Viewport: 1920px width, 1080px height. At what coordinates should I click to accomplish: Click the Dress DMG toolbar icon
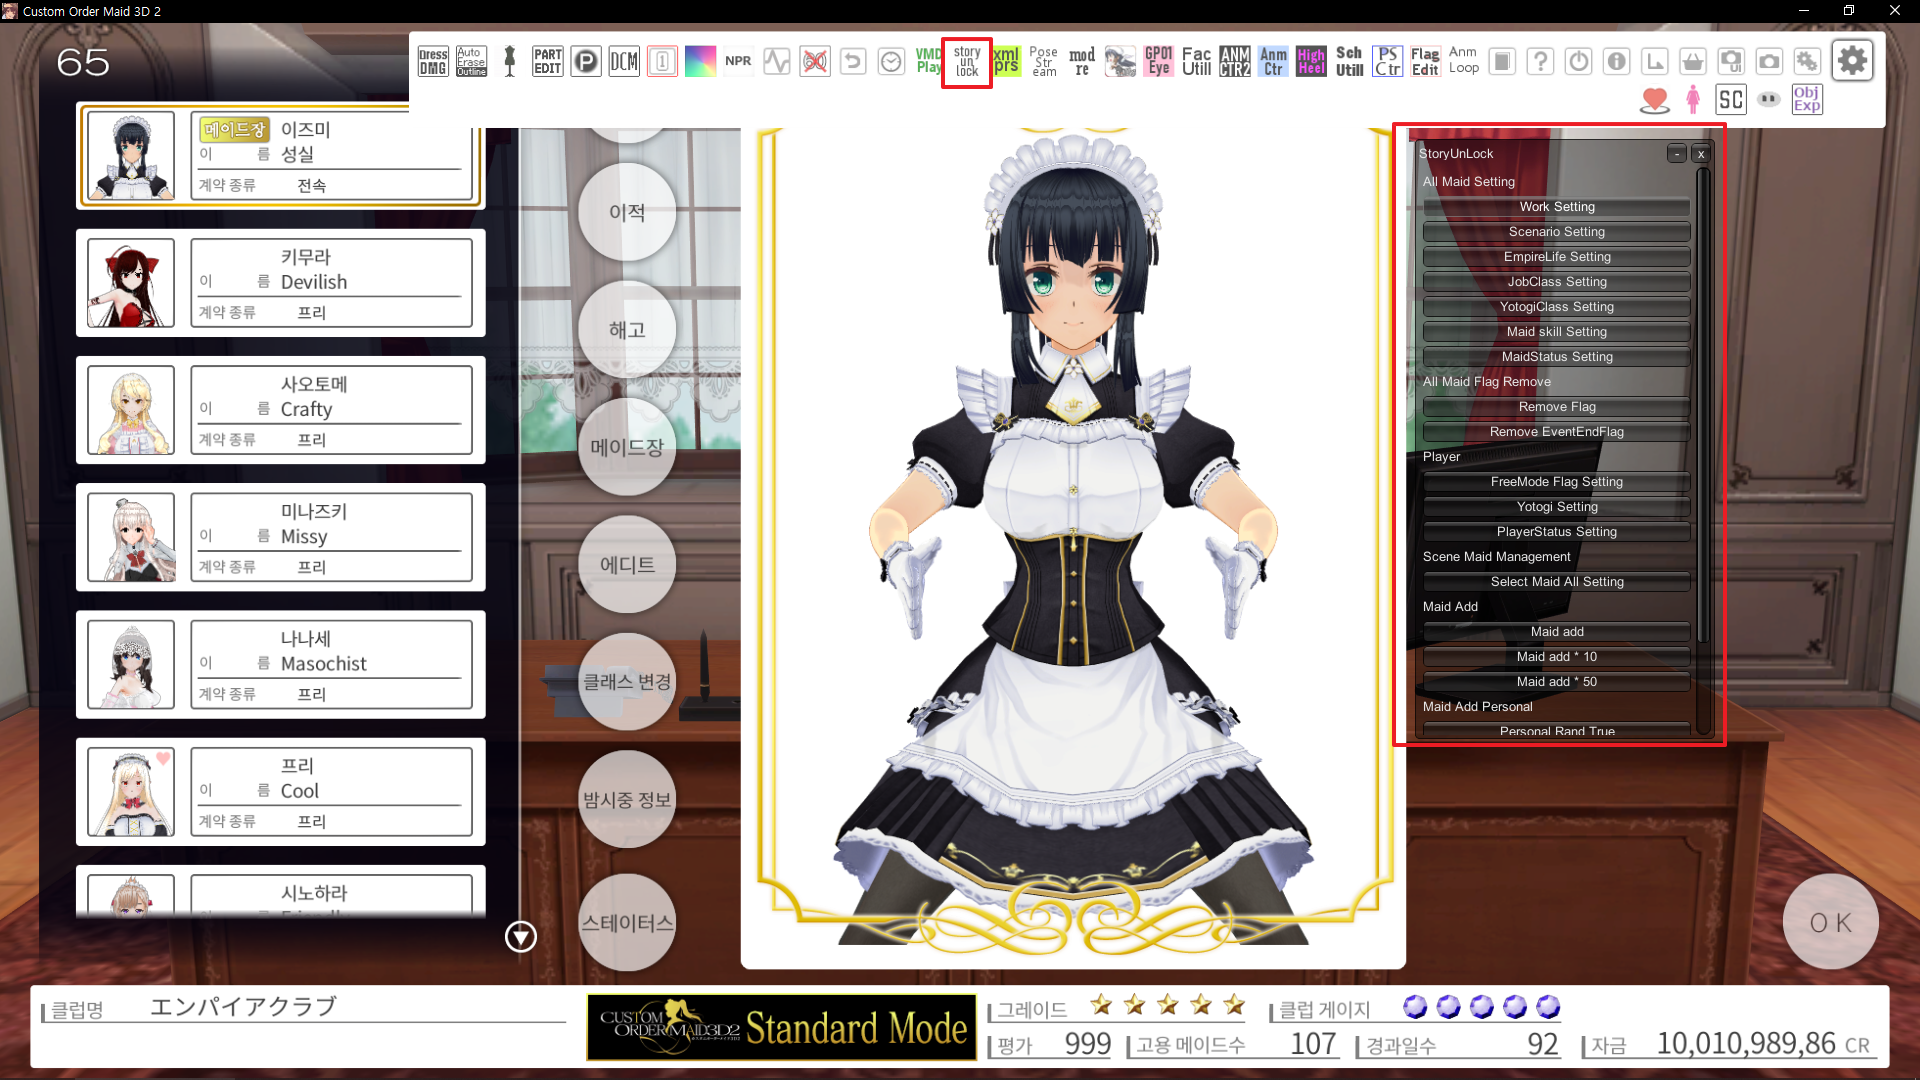[x=433, y=62]
